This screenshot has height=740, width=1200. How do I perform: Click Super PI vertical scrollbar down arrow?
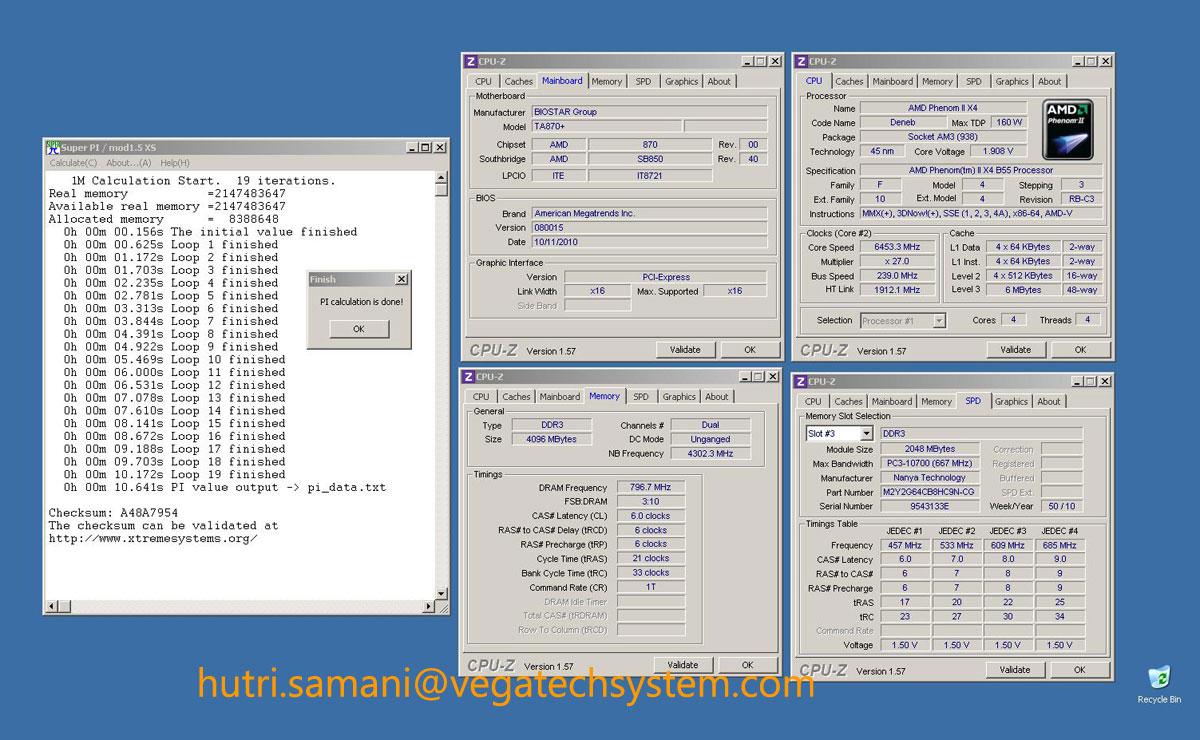442,593
